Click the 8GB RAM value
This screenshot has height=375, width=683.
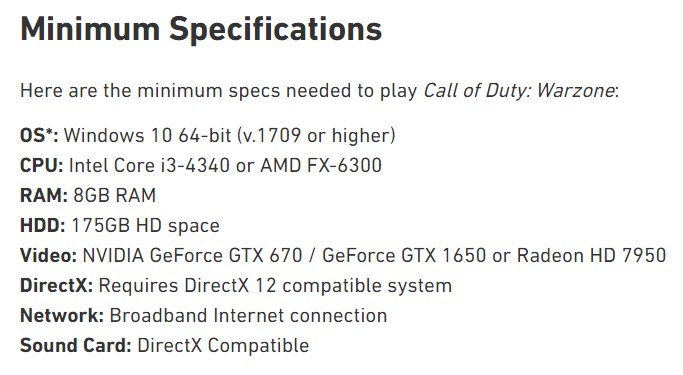pos(115,196)
